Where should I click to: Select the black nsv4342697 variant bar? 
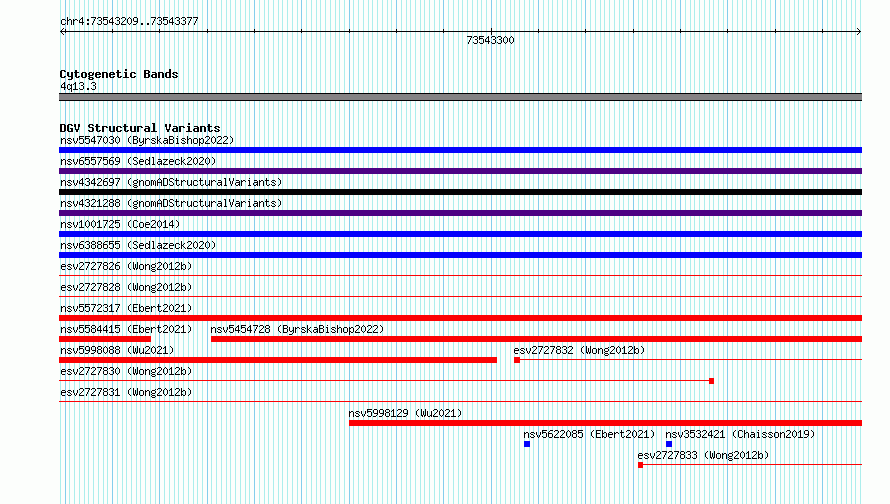tap(460, 192)
